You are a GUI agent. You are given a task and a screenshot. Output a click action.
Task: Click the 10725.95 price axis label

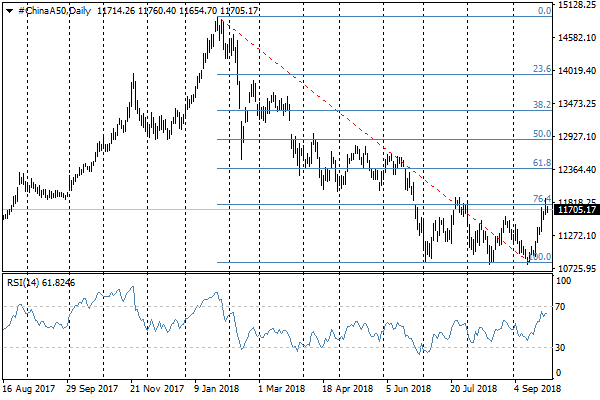pyautogui.click(x=577, y=269)
